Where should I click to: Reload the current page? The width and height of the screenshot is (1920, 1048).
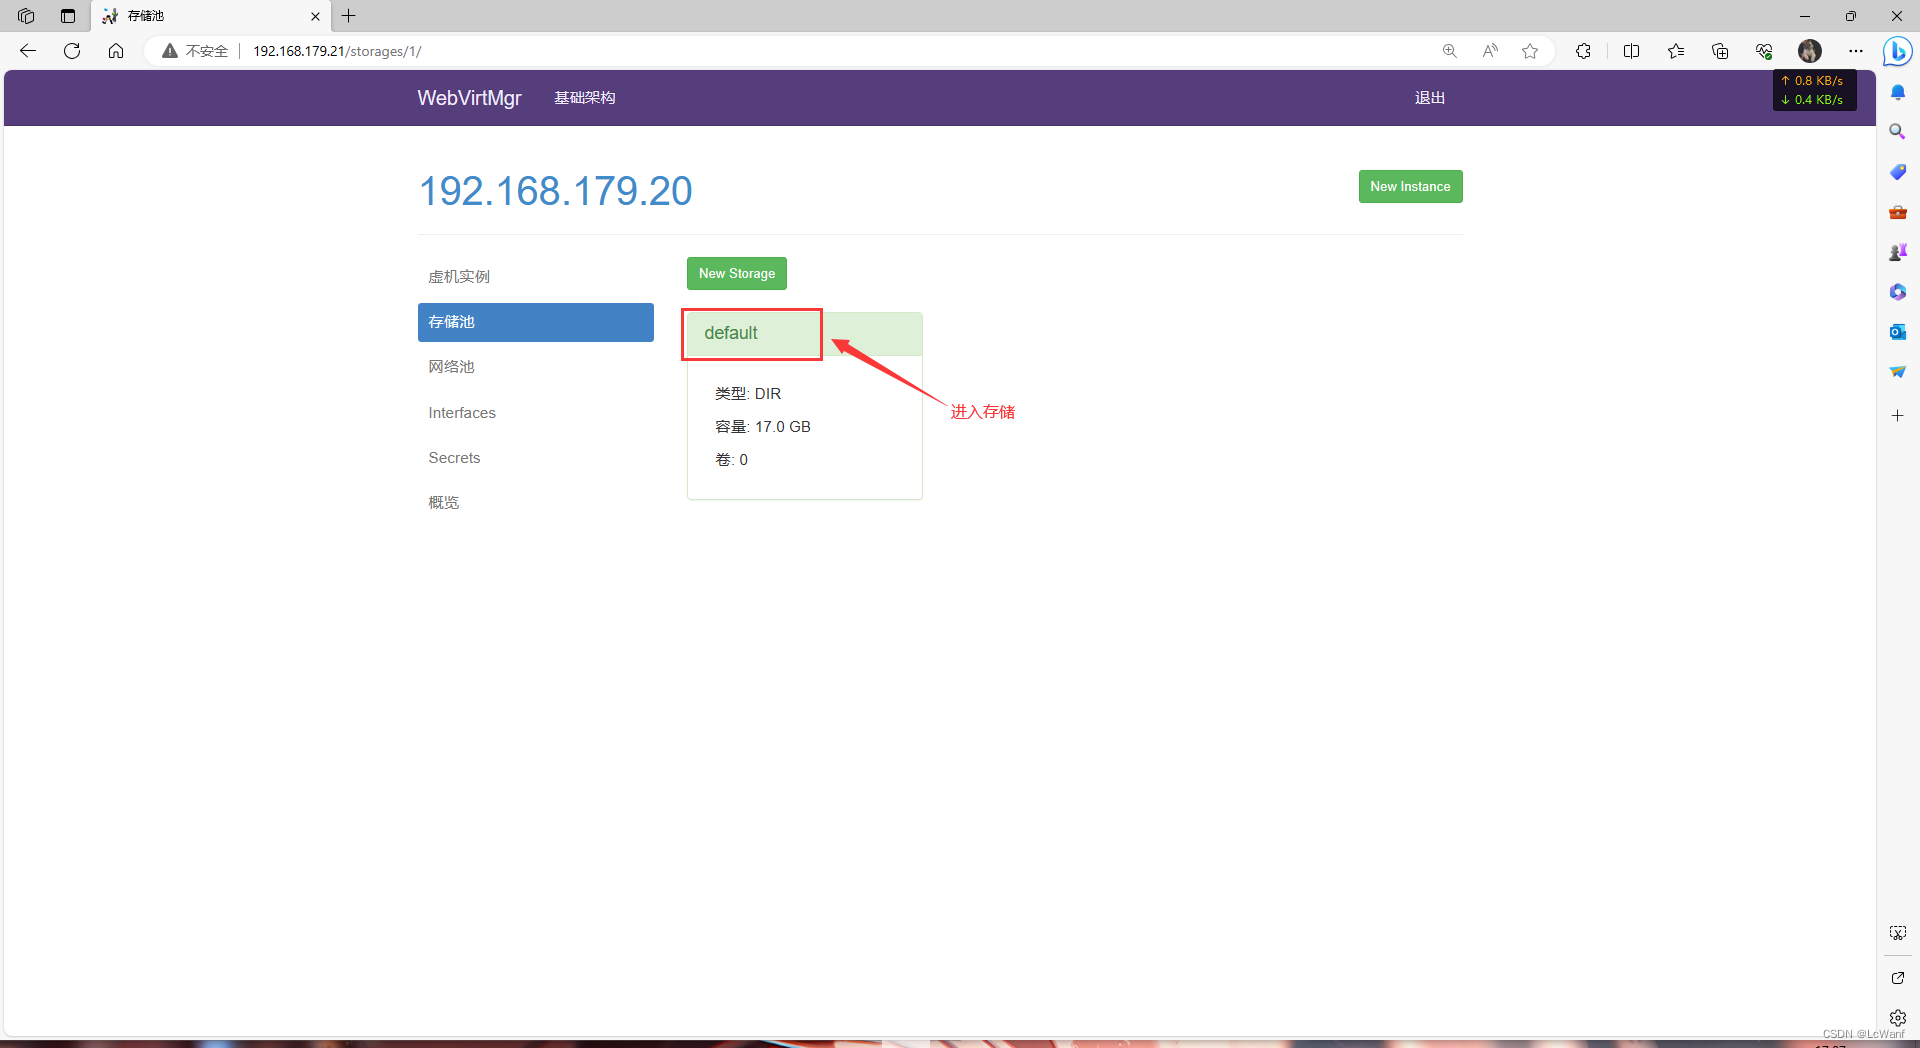tap(72, 51)
